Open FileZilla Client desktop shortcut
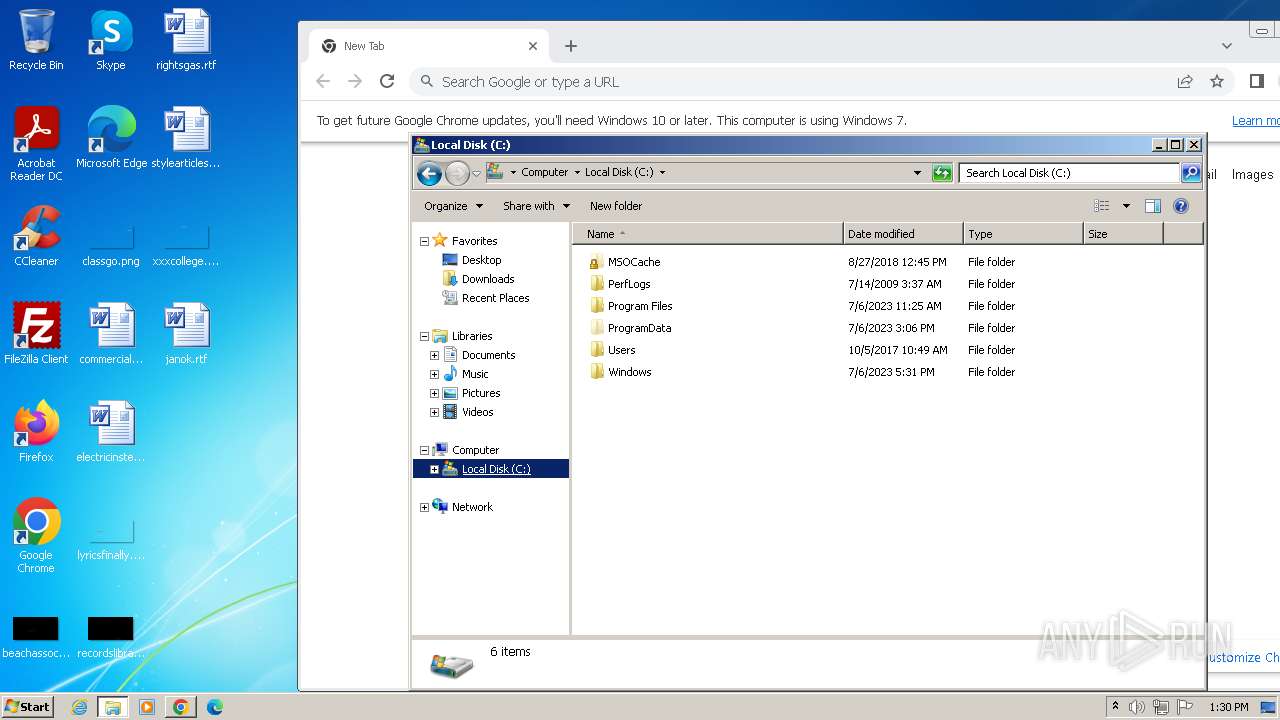The height and width of the screenshot is (720, 1280). coord(36,334)
